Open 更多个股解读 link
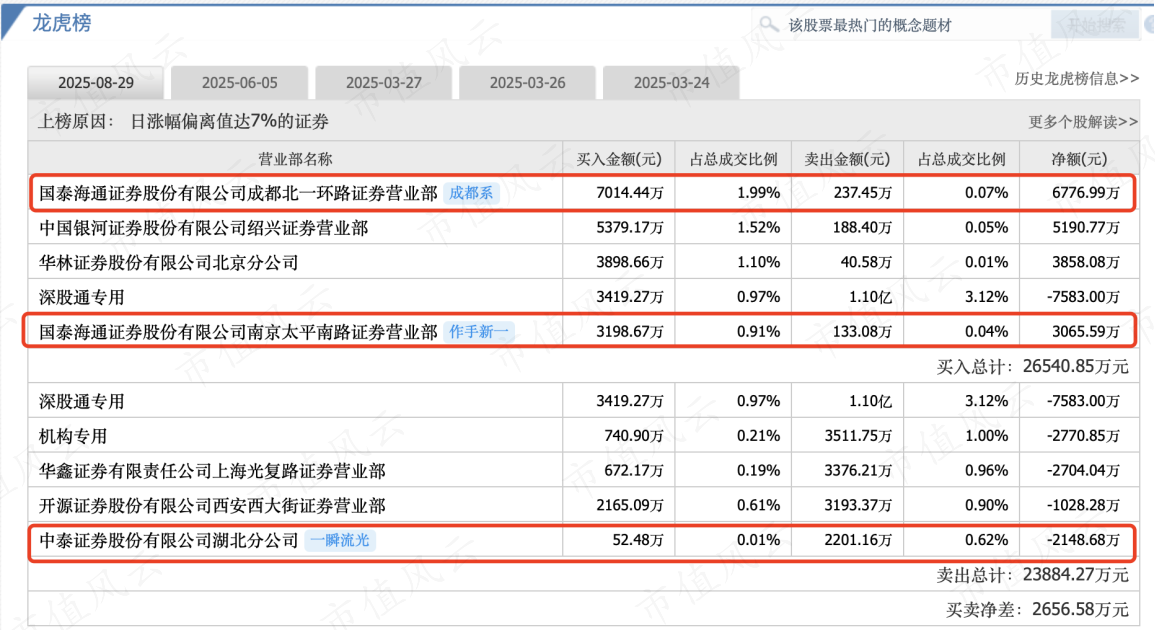Image resolution: width=1155 pixels, height=630 pixels. pos(1083,122)
